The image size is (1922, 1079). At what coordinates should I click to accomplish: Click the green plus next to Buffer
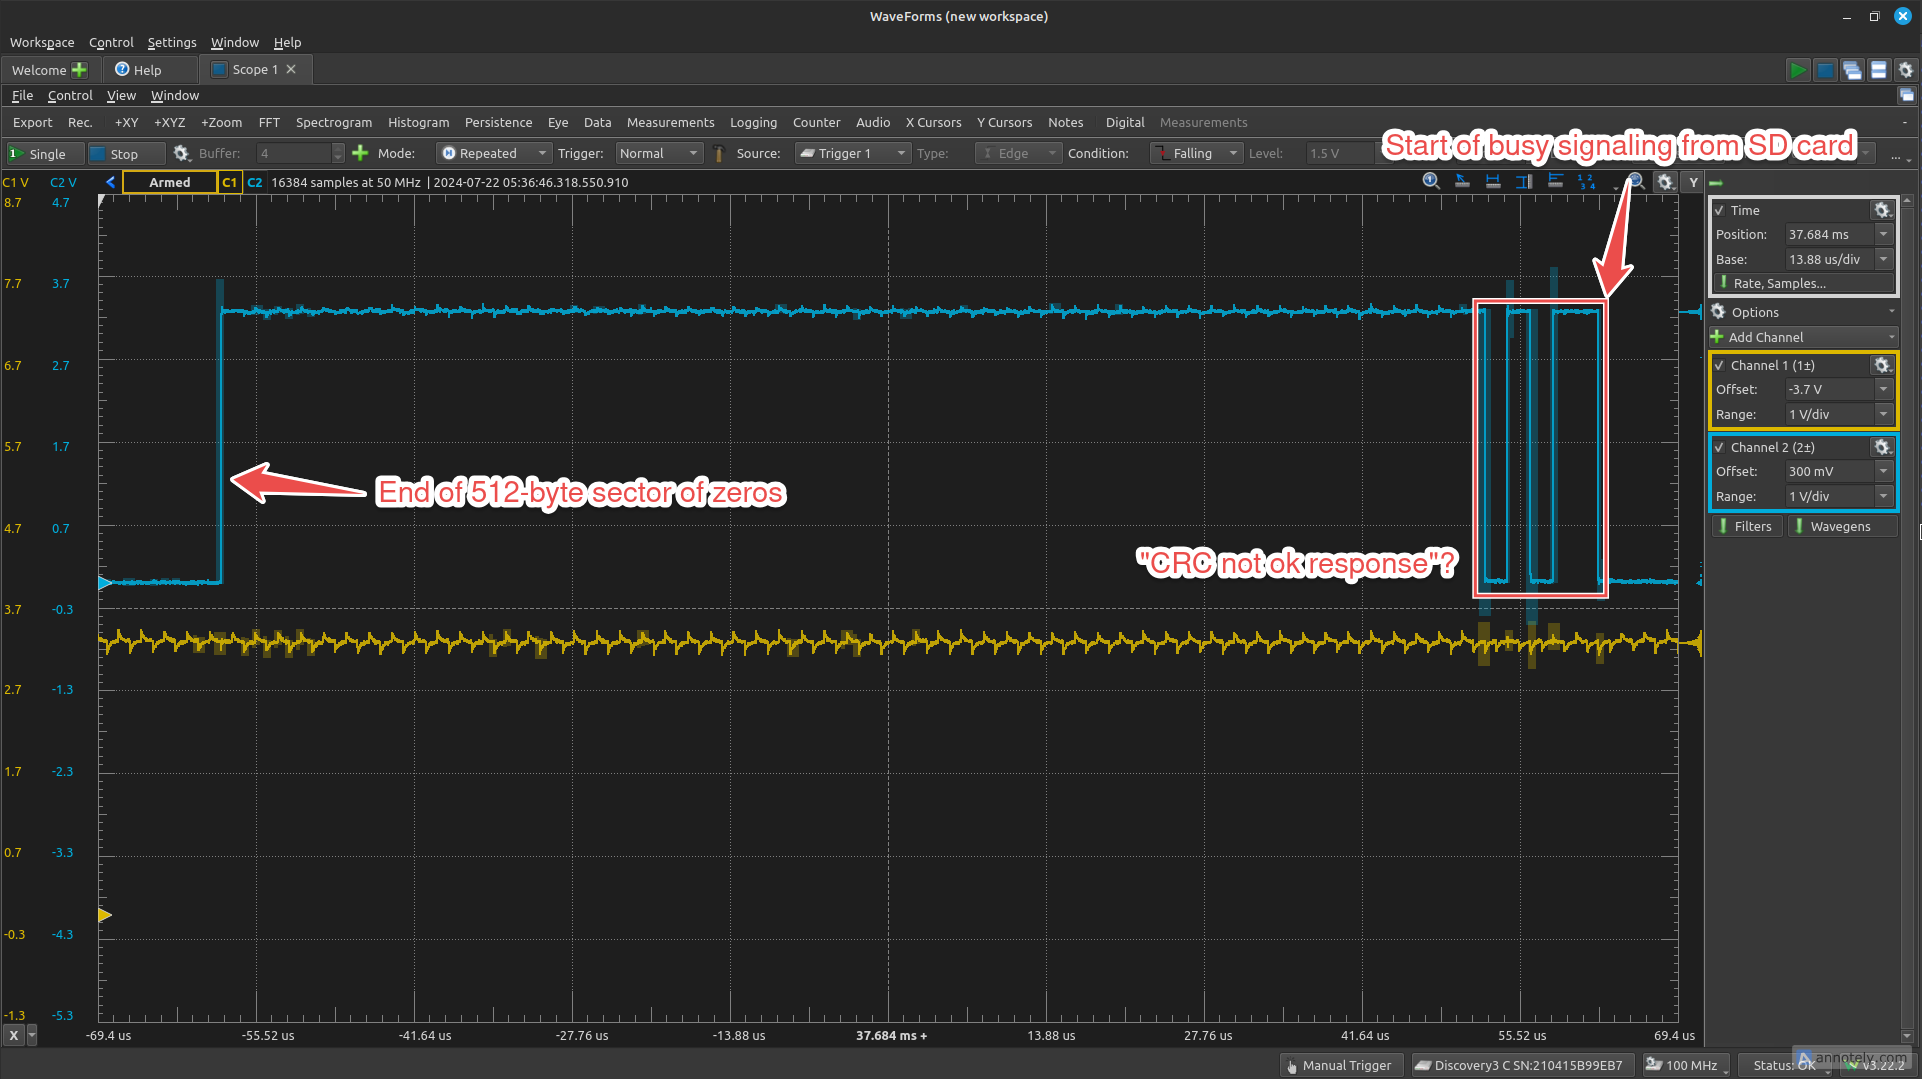point(360,153)
